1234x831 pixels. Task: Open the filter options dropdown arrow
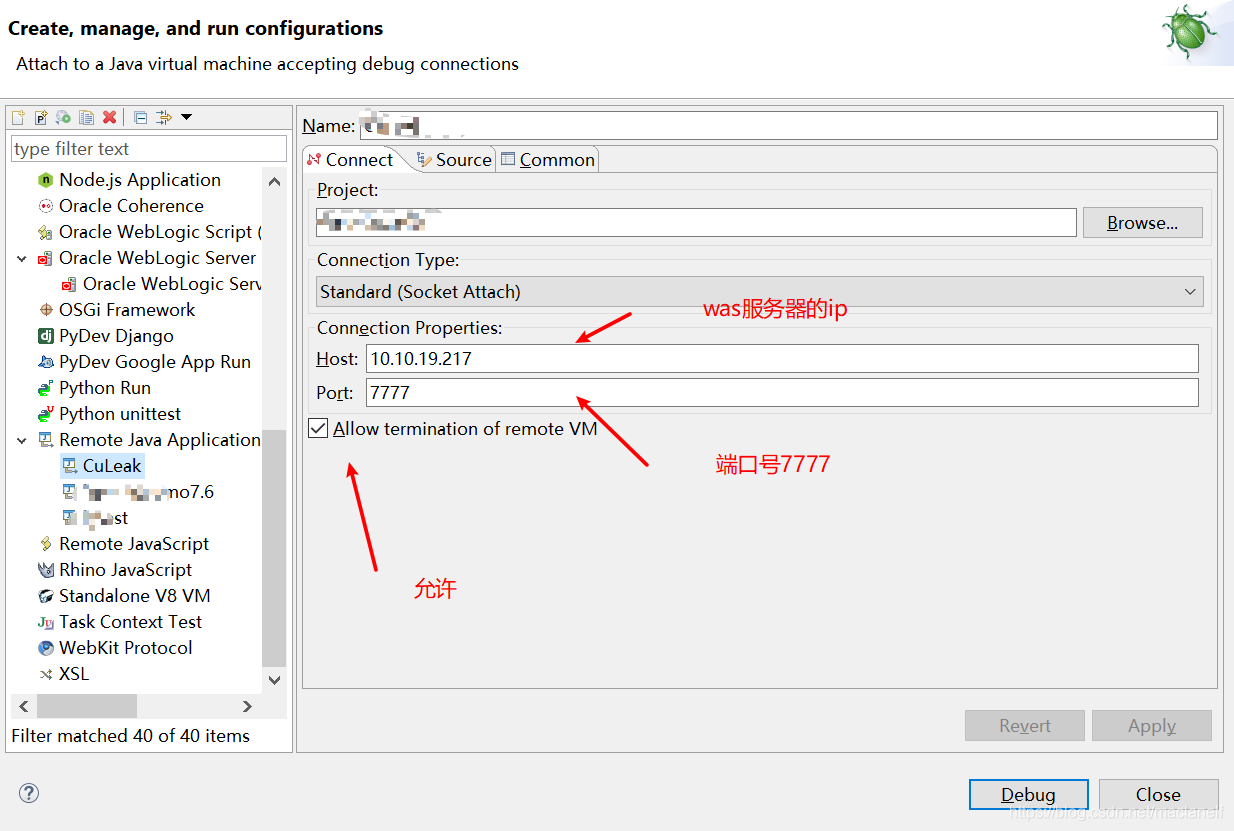tap(186, 118)
